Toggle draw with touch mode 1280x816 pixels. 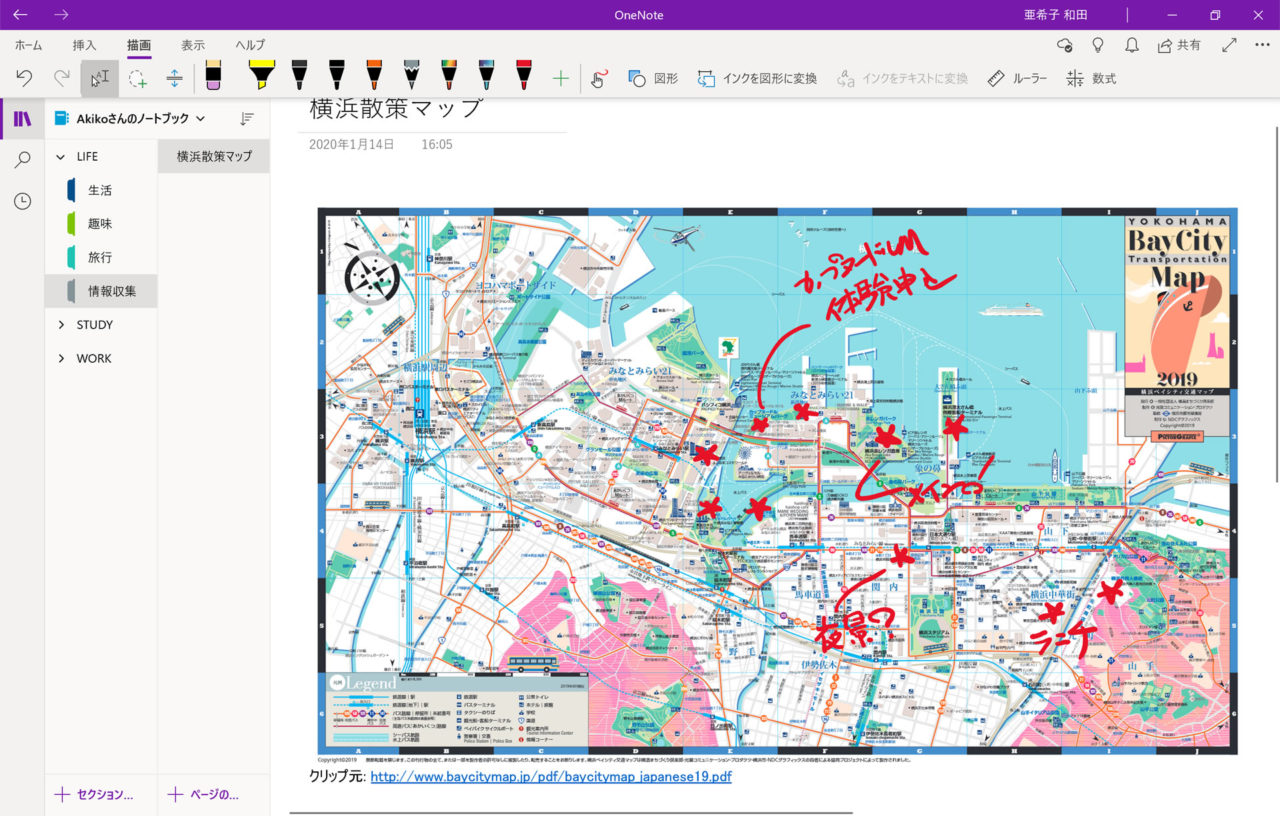click(598, 78)
